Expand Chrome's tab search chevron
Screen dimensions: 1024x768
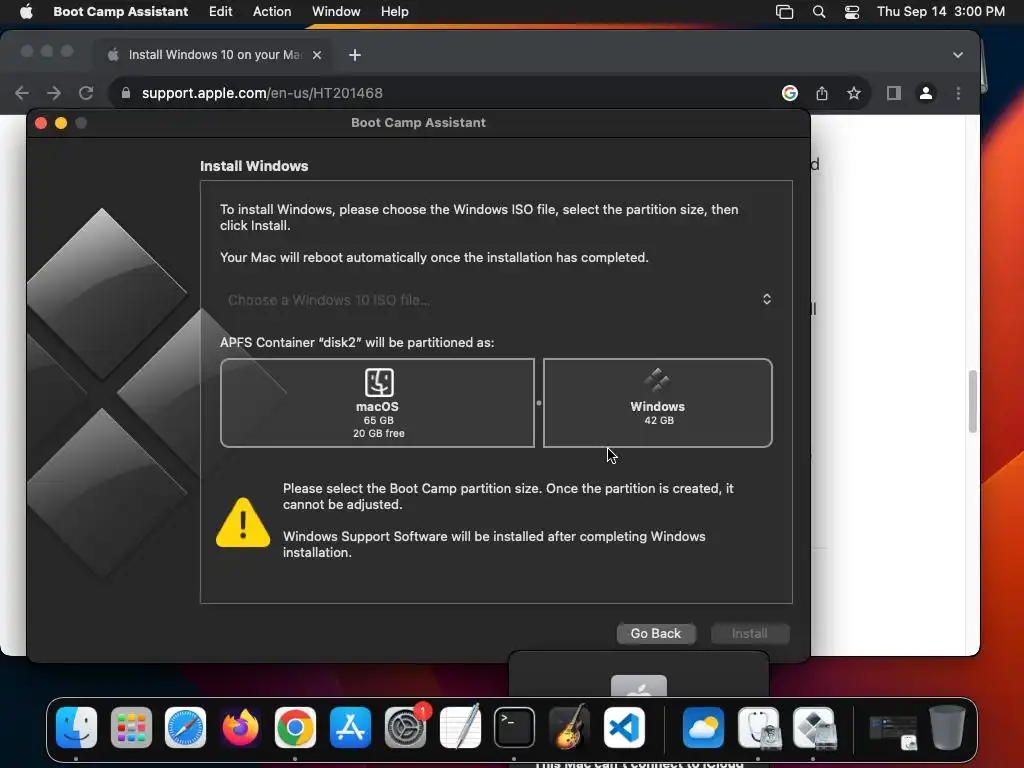click(957, 55)
